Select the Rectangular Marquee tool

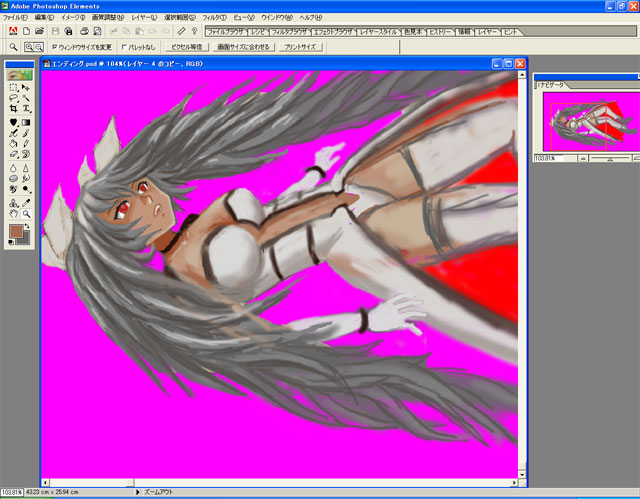tap(13, 88)
